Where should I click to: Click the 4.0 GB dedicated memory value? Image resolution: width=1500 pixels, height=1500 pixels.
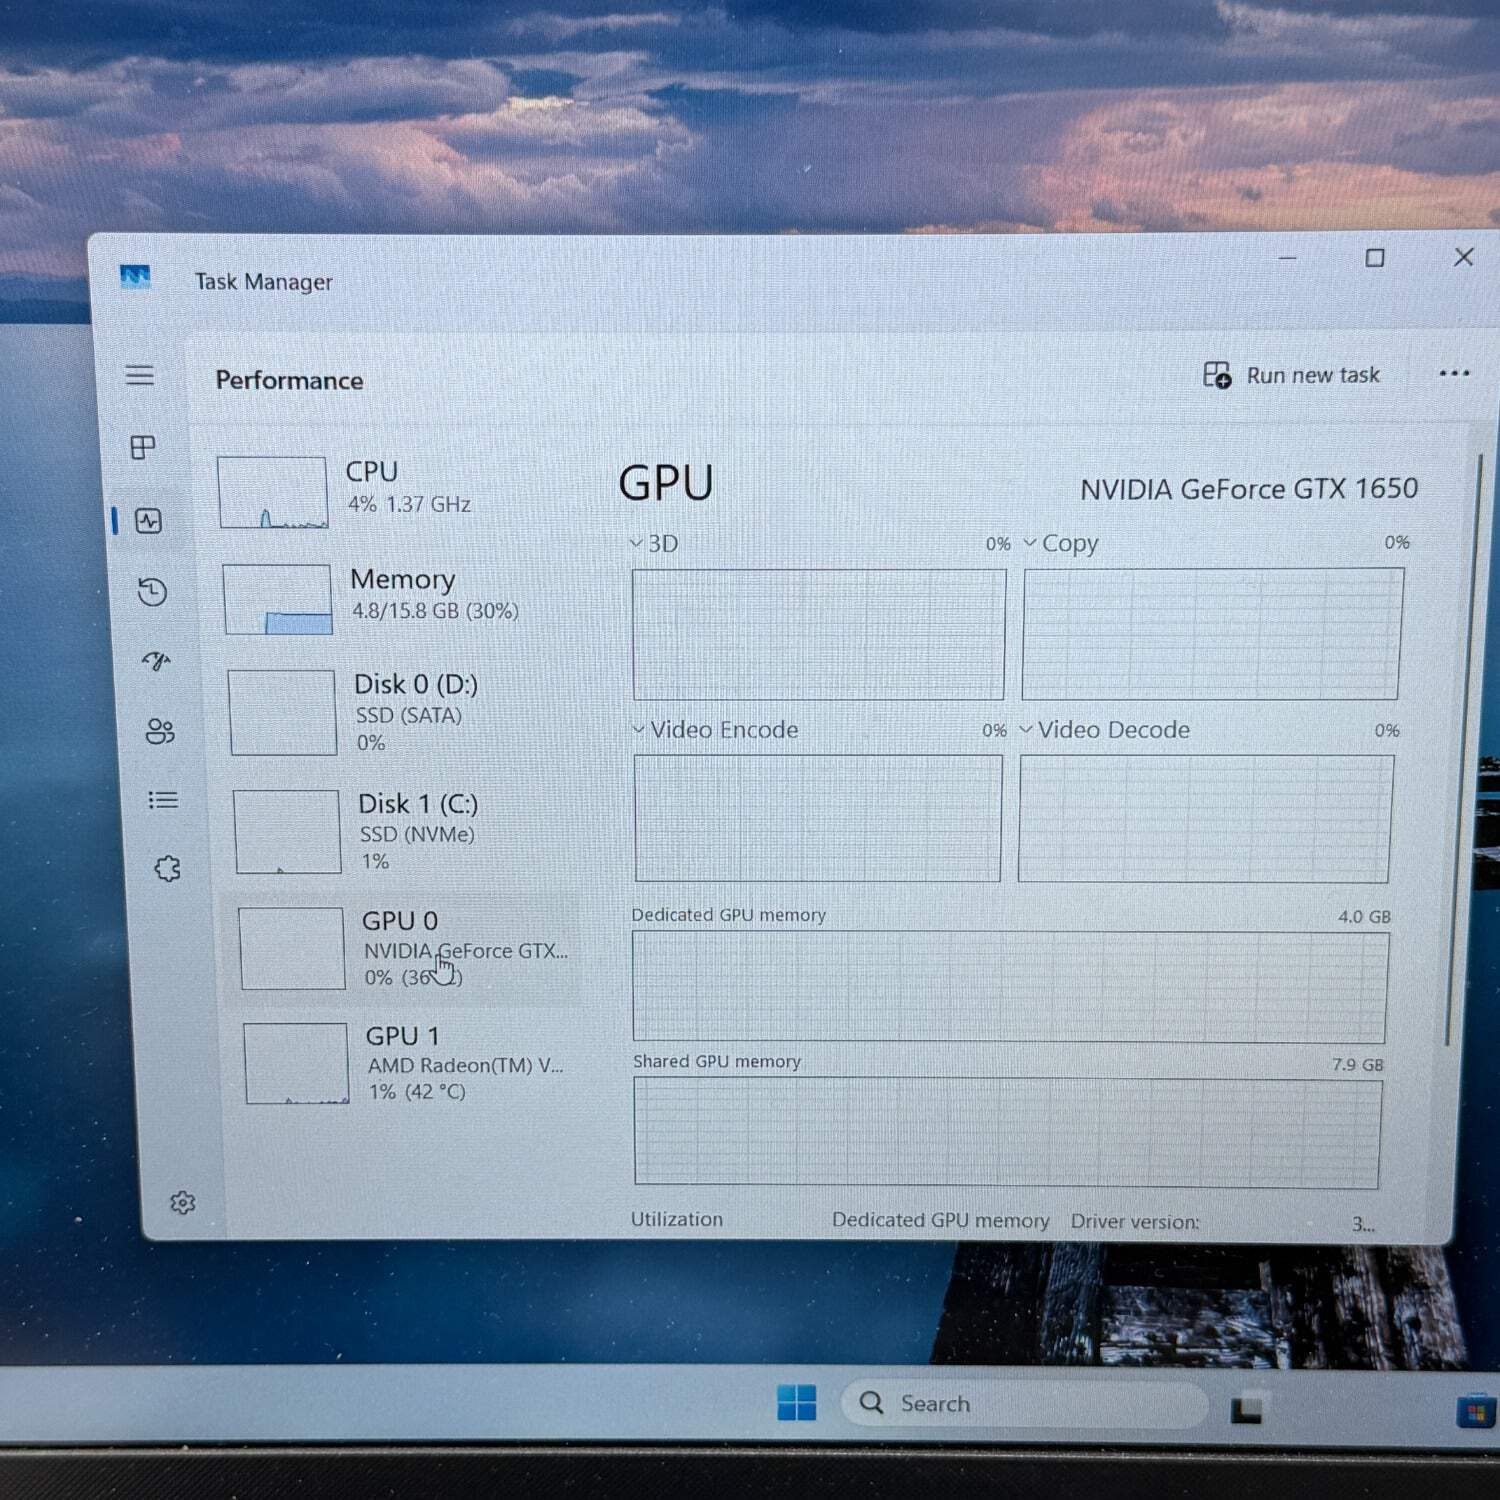tap(1365, 916)
